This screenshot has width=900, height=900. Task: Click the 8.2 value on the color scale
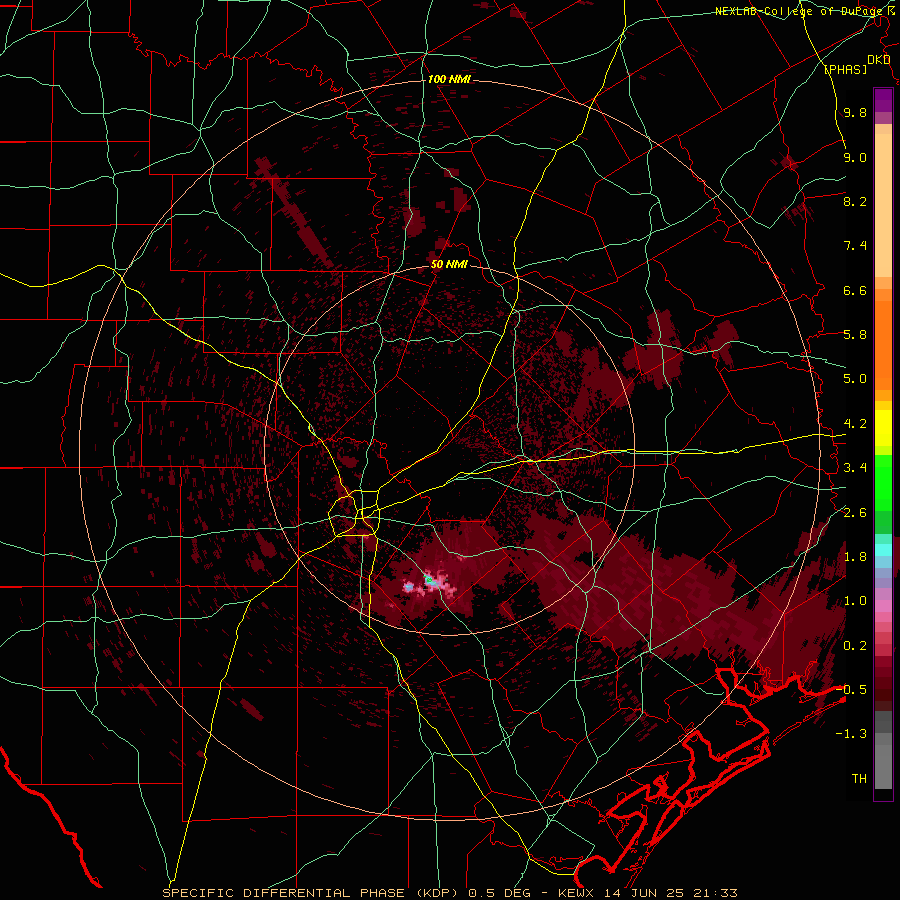pos(855,201)
